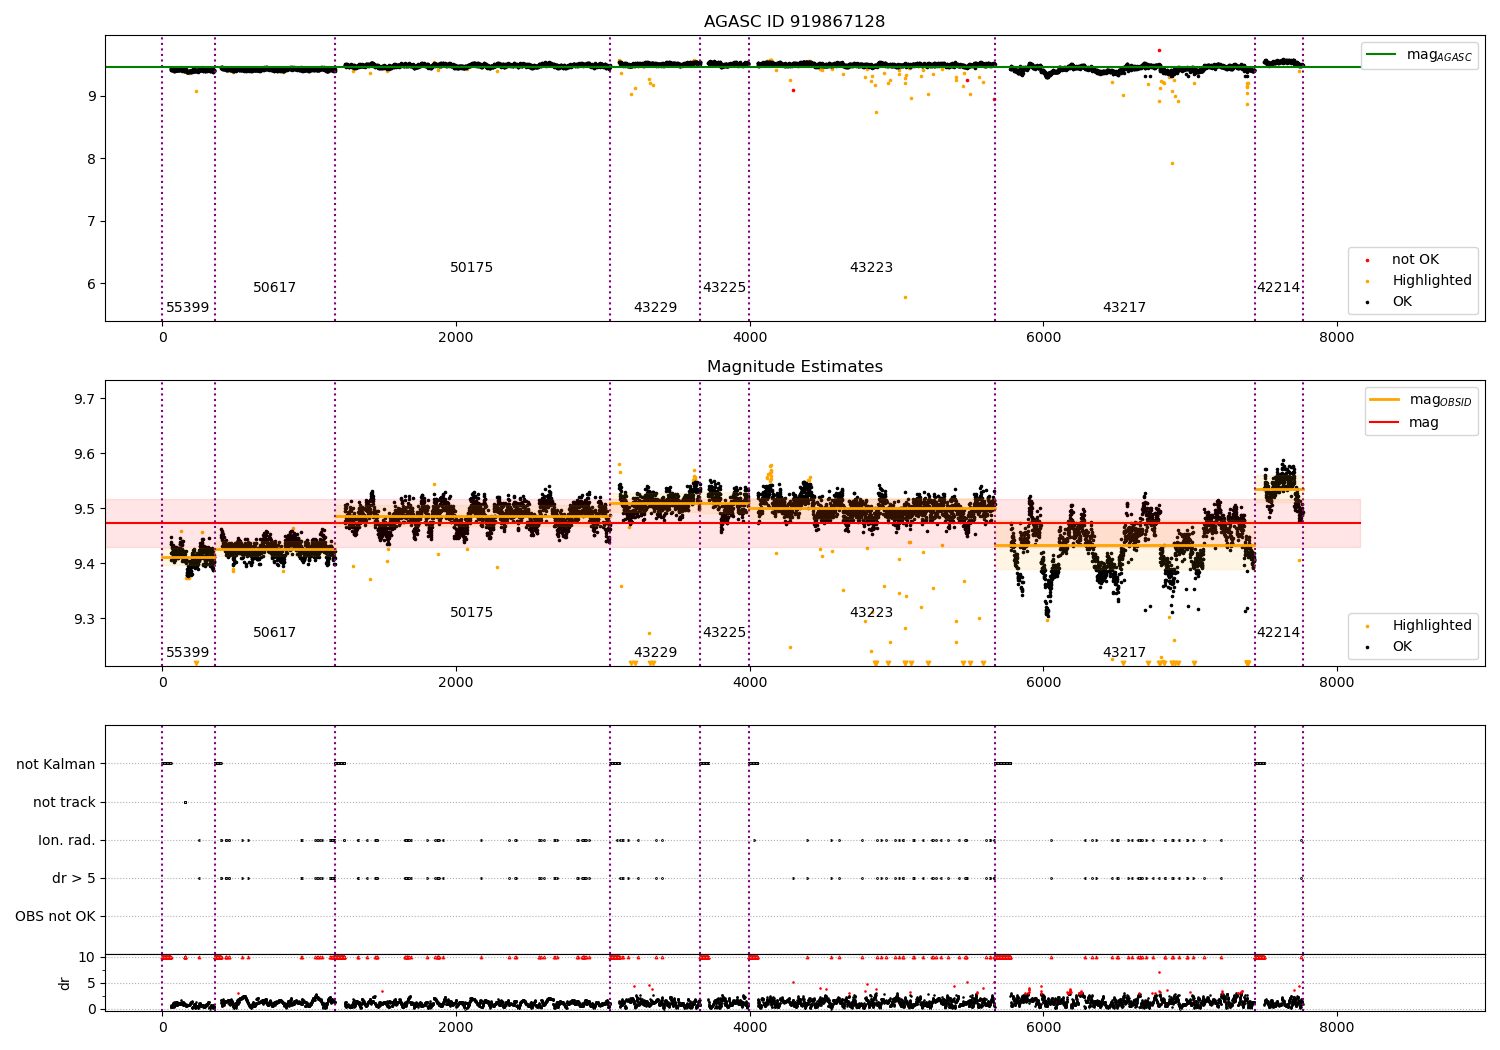
Task: Click OBSID label 50617 in the AGASC ID plot
Action: (x=274, y=288)
